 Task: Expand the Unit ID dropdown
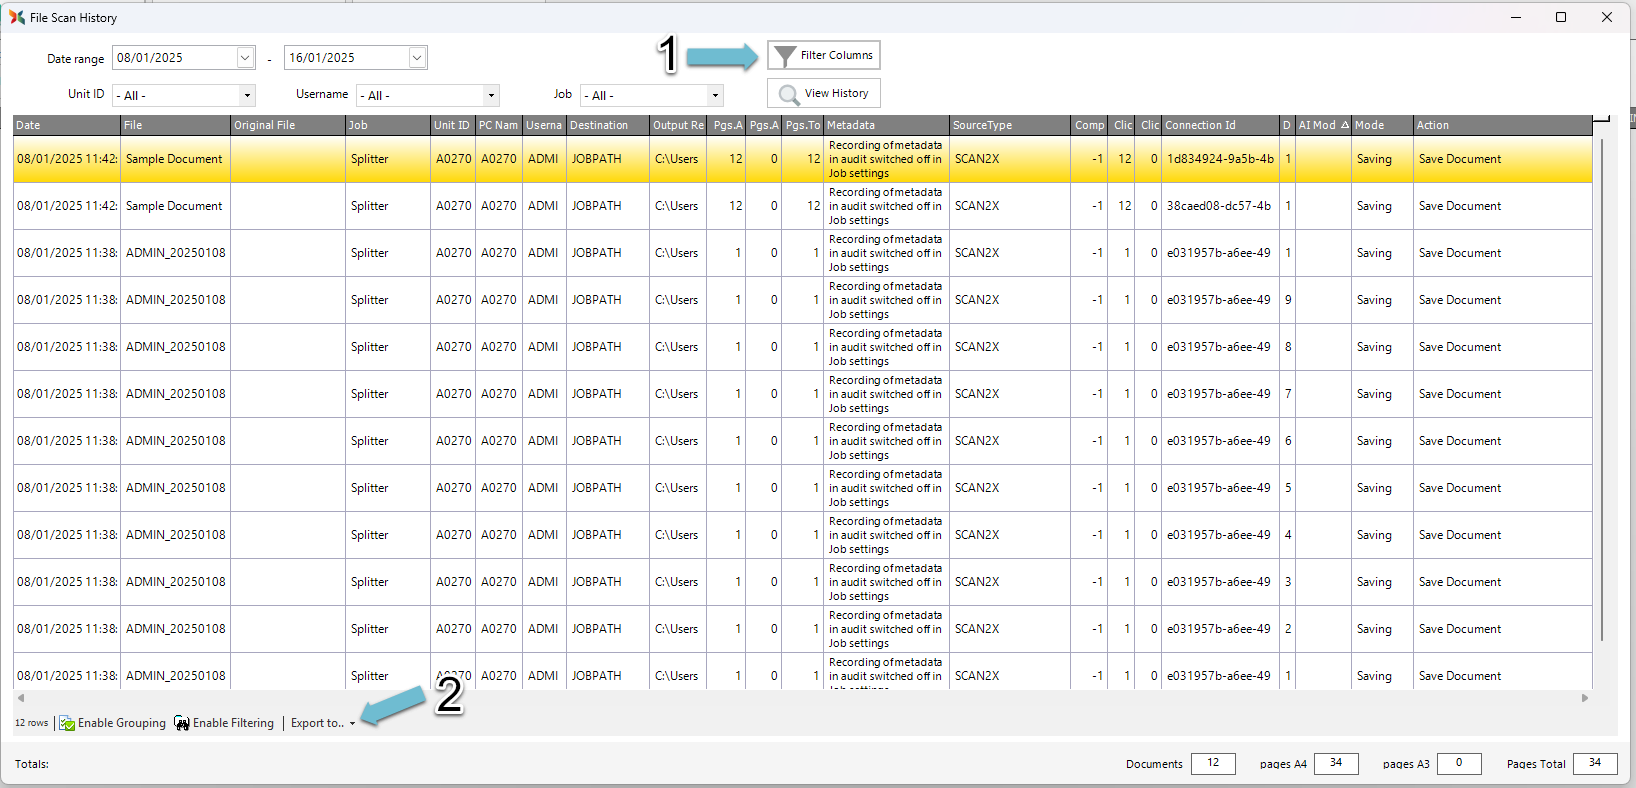pyautogui.click(x=247, y=96)
